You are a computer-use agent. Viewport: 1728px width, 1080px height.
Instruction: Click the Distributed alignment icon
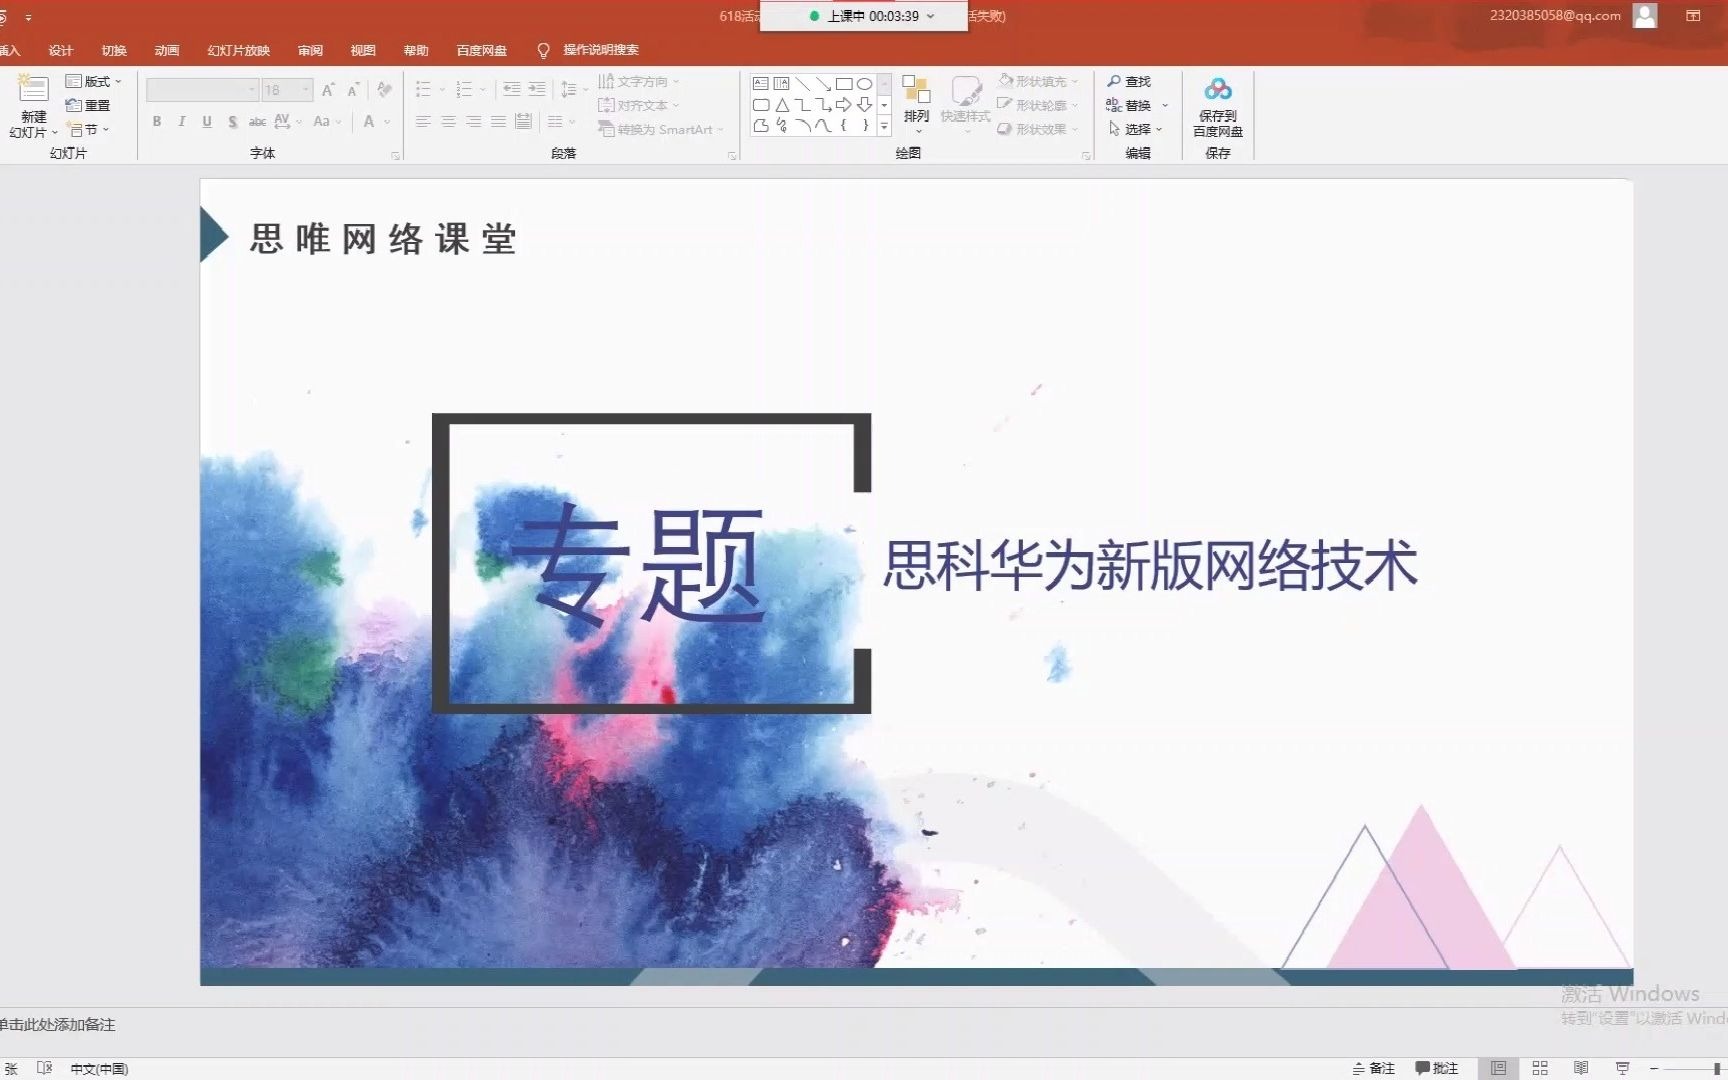(x=523, y=121)
